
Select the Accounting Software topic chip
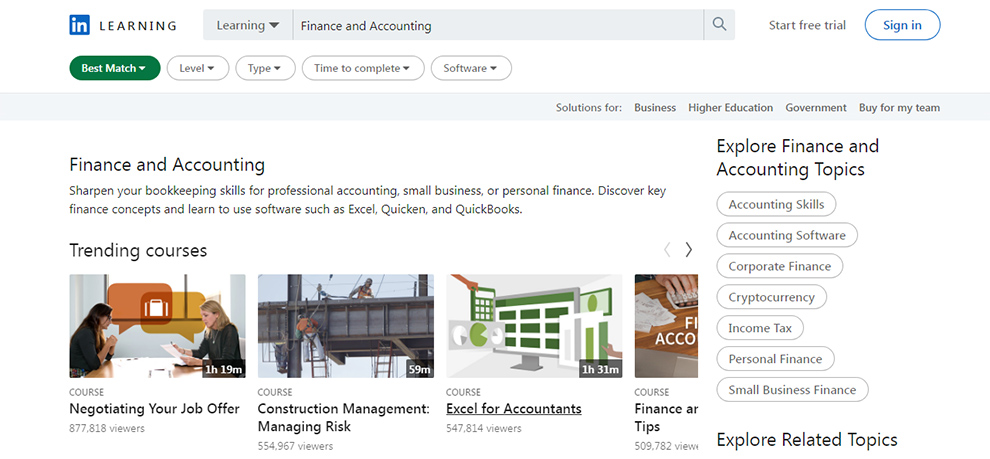coord(787,235)
